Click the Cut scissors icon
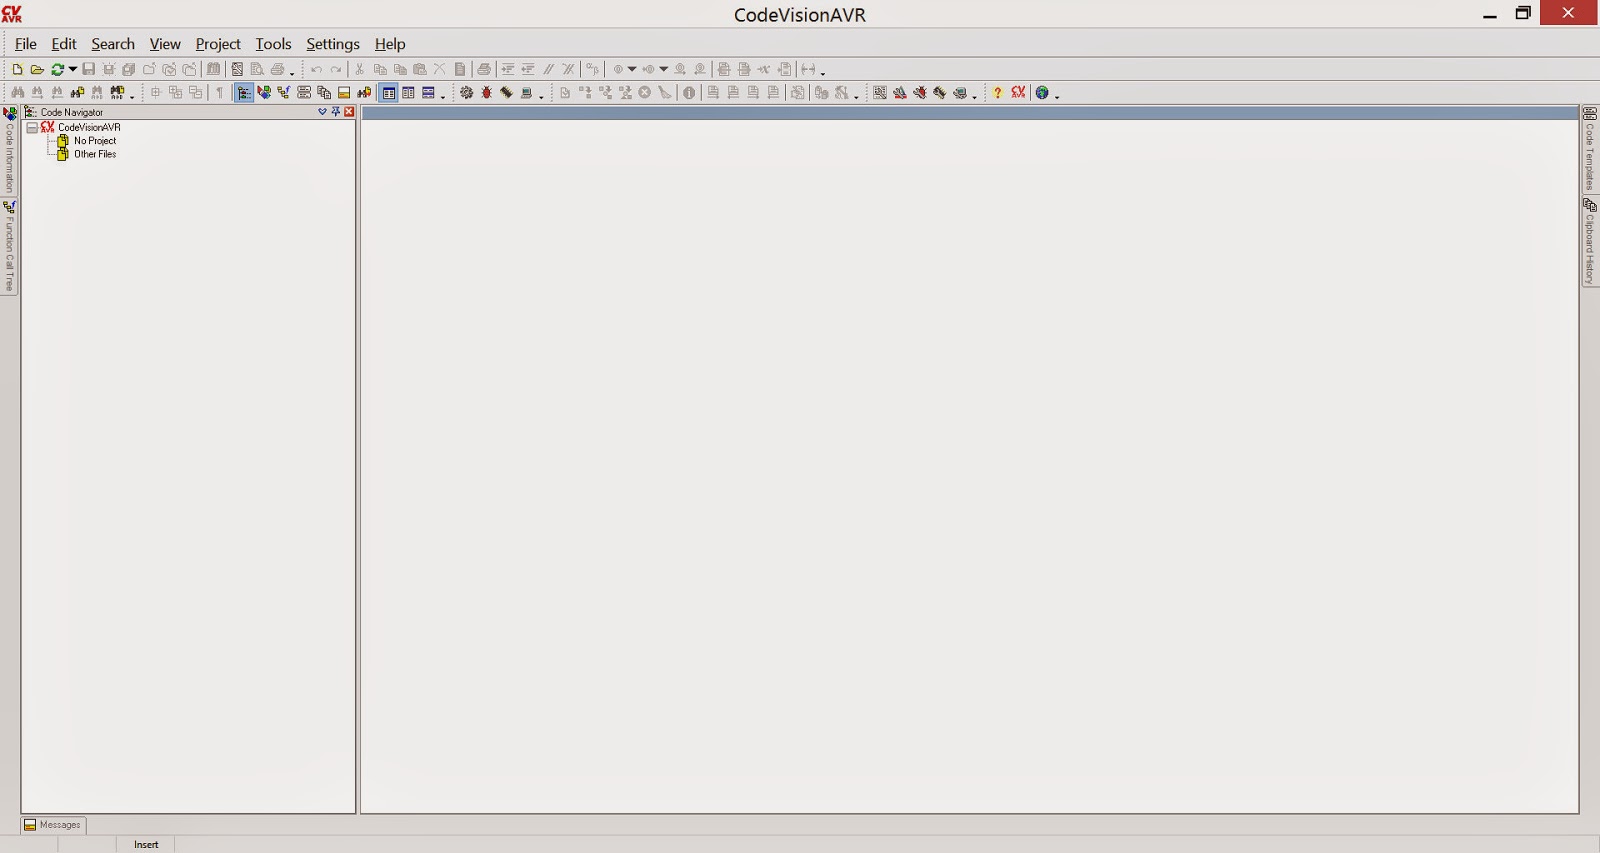This screenshot has width=1600, height=853. 360,69
